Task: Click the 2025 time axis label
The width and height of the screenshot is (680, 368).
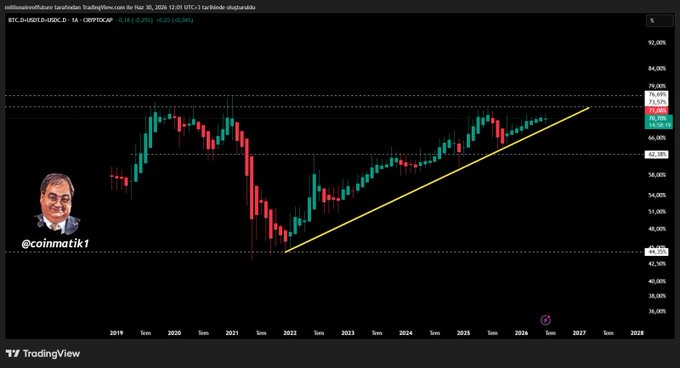Action: point(464,333)
